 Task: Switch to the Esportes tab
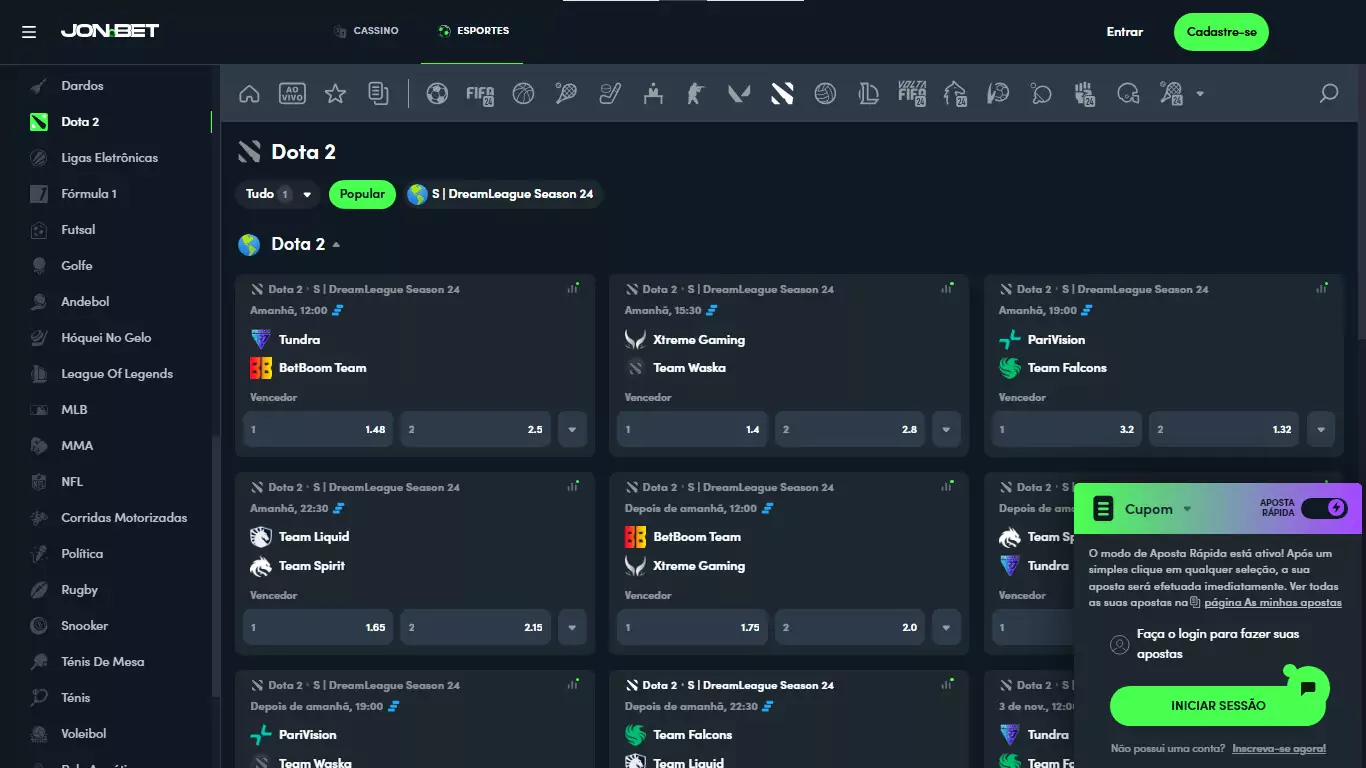473,31
